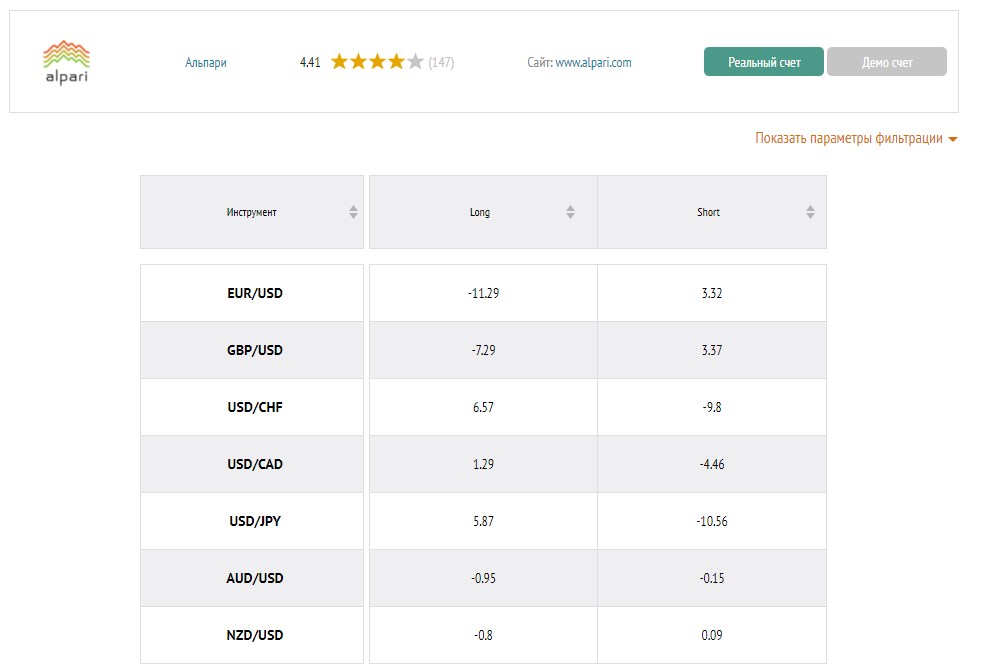Sort by Long column arrows
This screenshot has width=983, height=672.
(x=570, y=212)
